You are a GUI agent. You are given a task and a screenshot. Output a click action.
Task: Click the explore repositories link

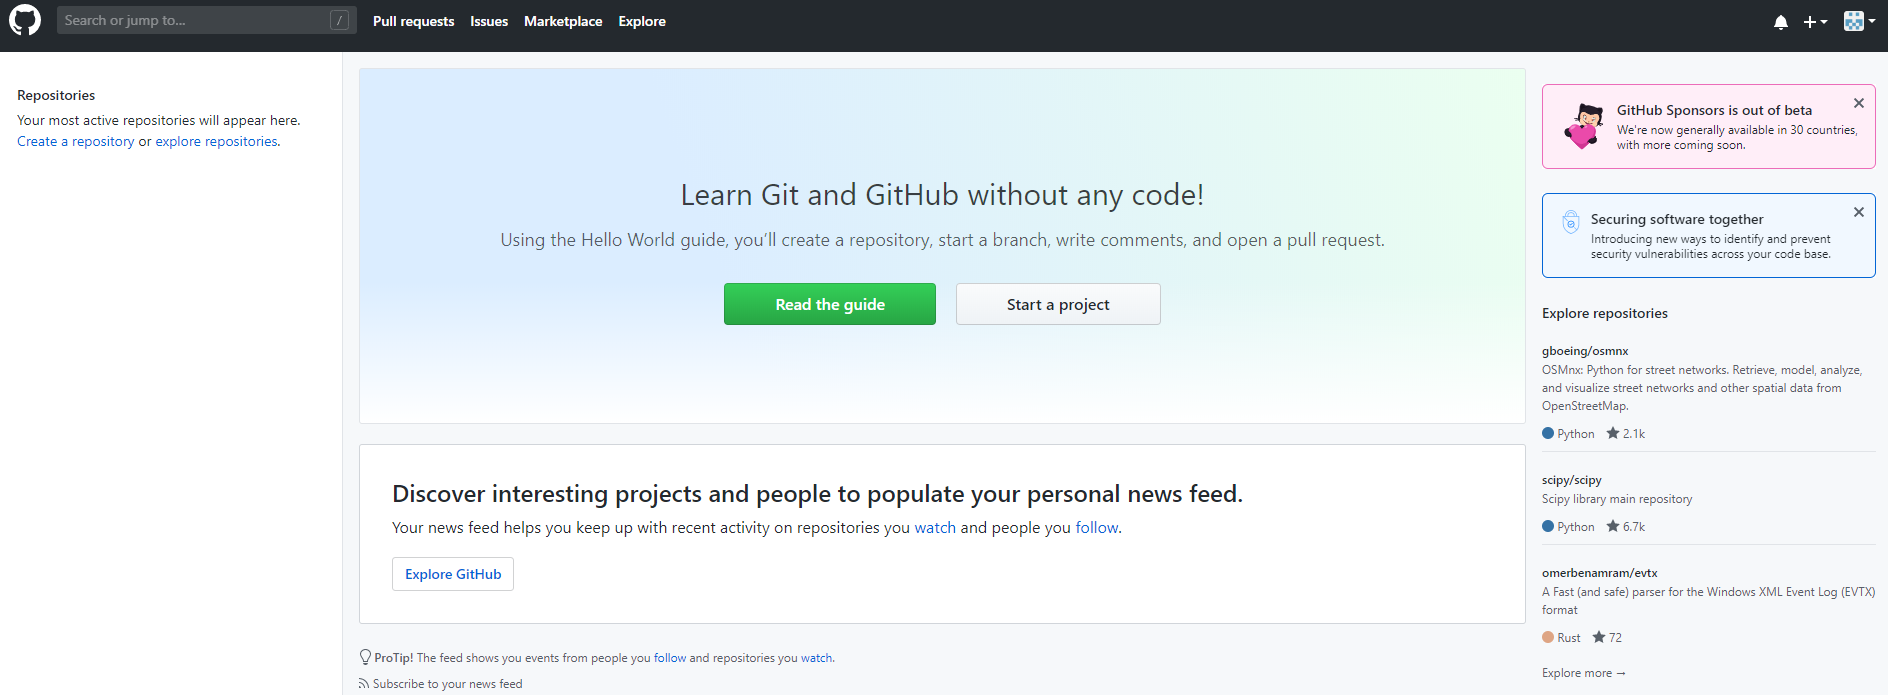point(217,141)
